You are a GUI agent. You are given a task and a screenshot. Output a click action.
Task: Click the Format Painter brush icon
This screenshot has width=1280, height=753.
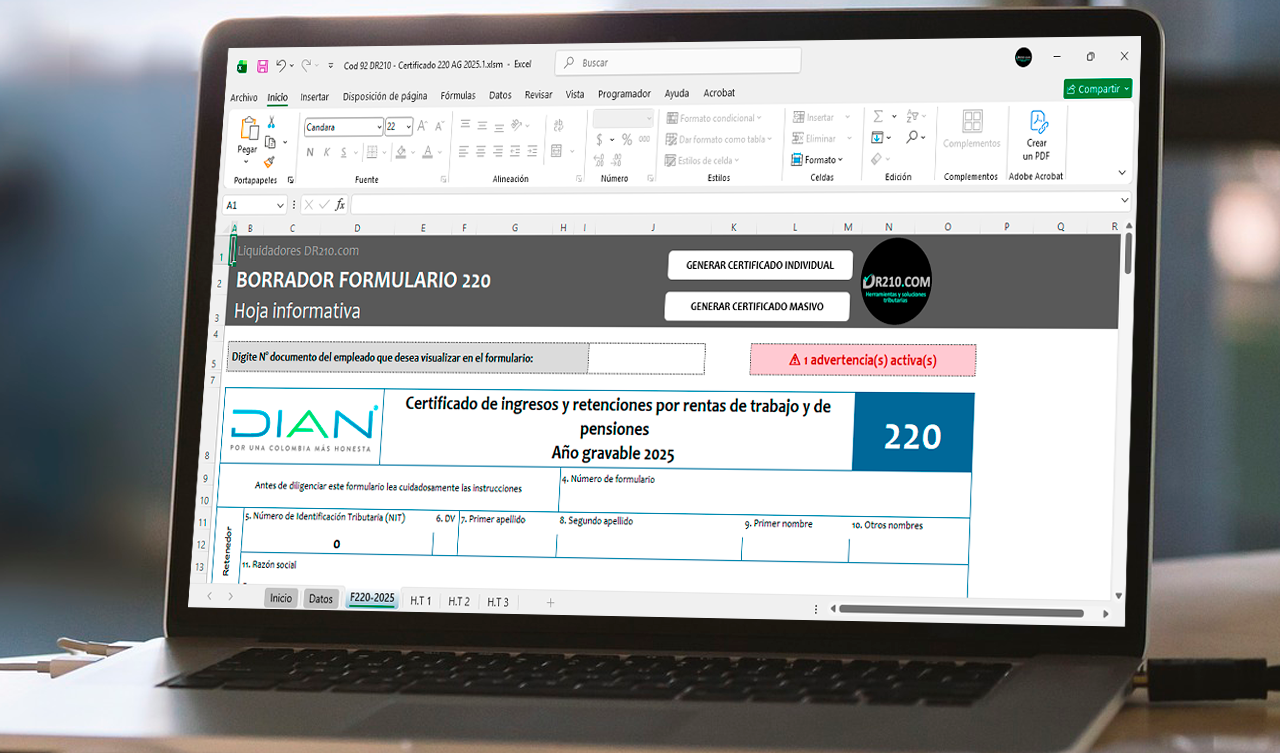270,161
